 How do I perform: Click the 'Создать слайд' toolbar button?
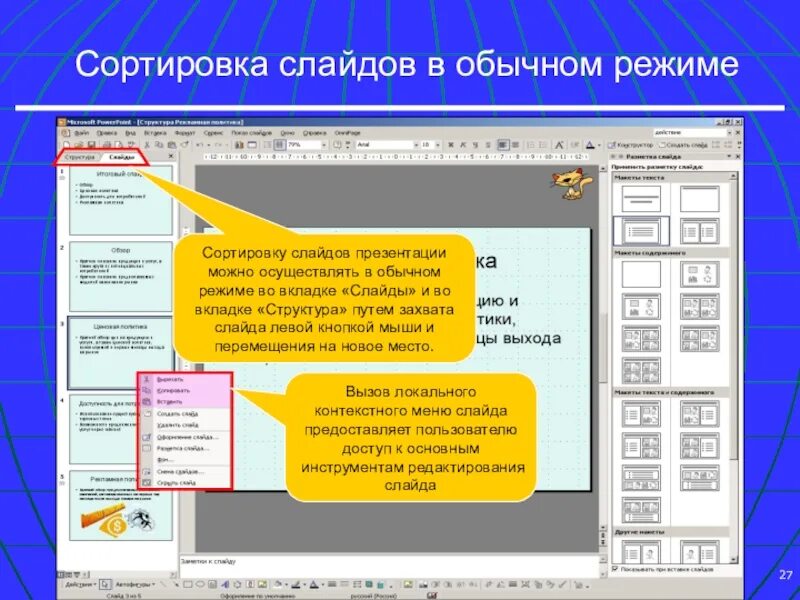tap(683, 145)
